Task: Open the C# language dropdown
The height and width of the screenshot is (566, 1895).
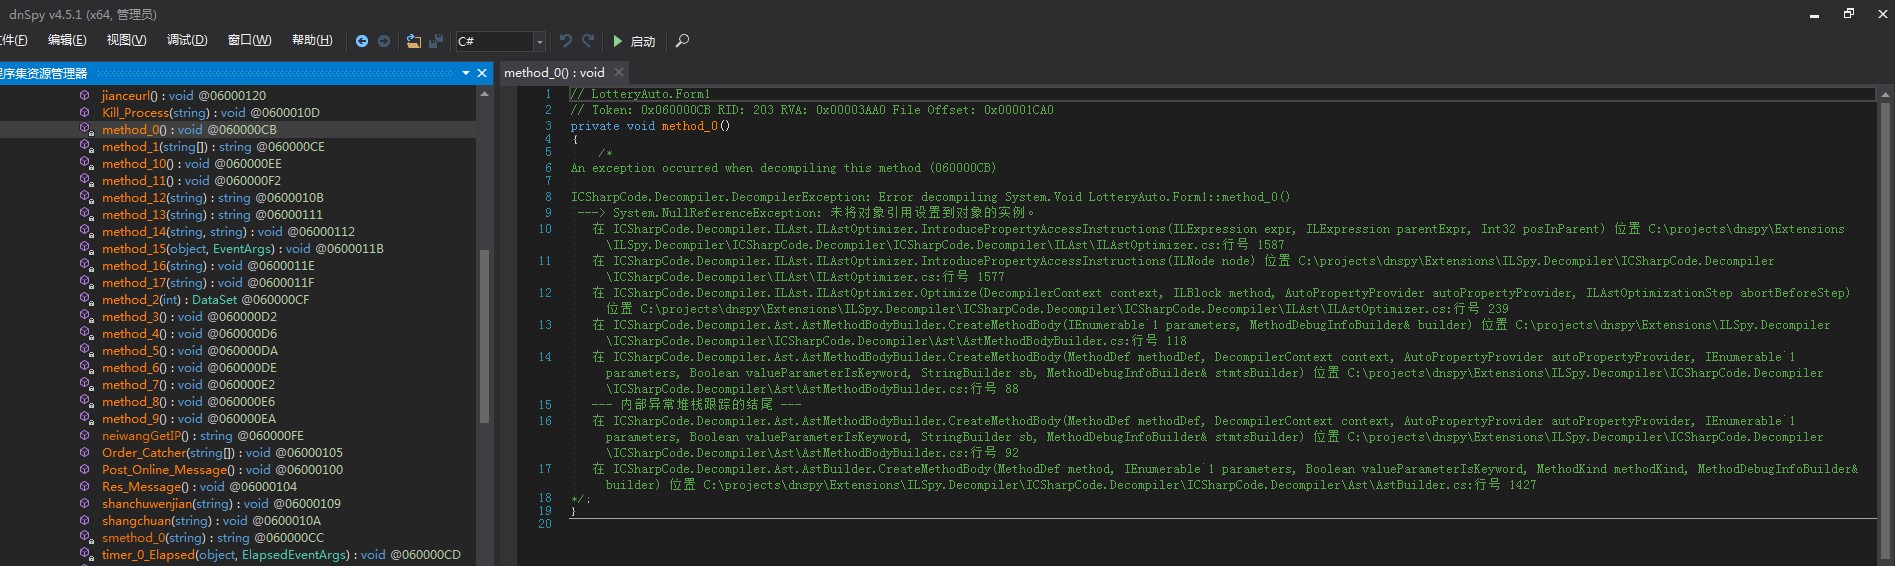Action: point(539,41)
